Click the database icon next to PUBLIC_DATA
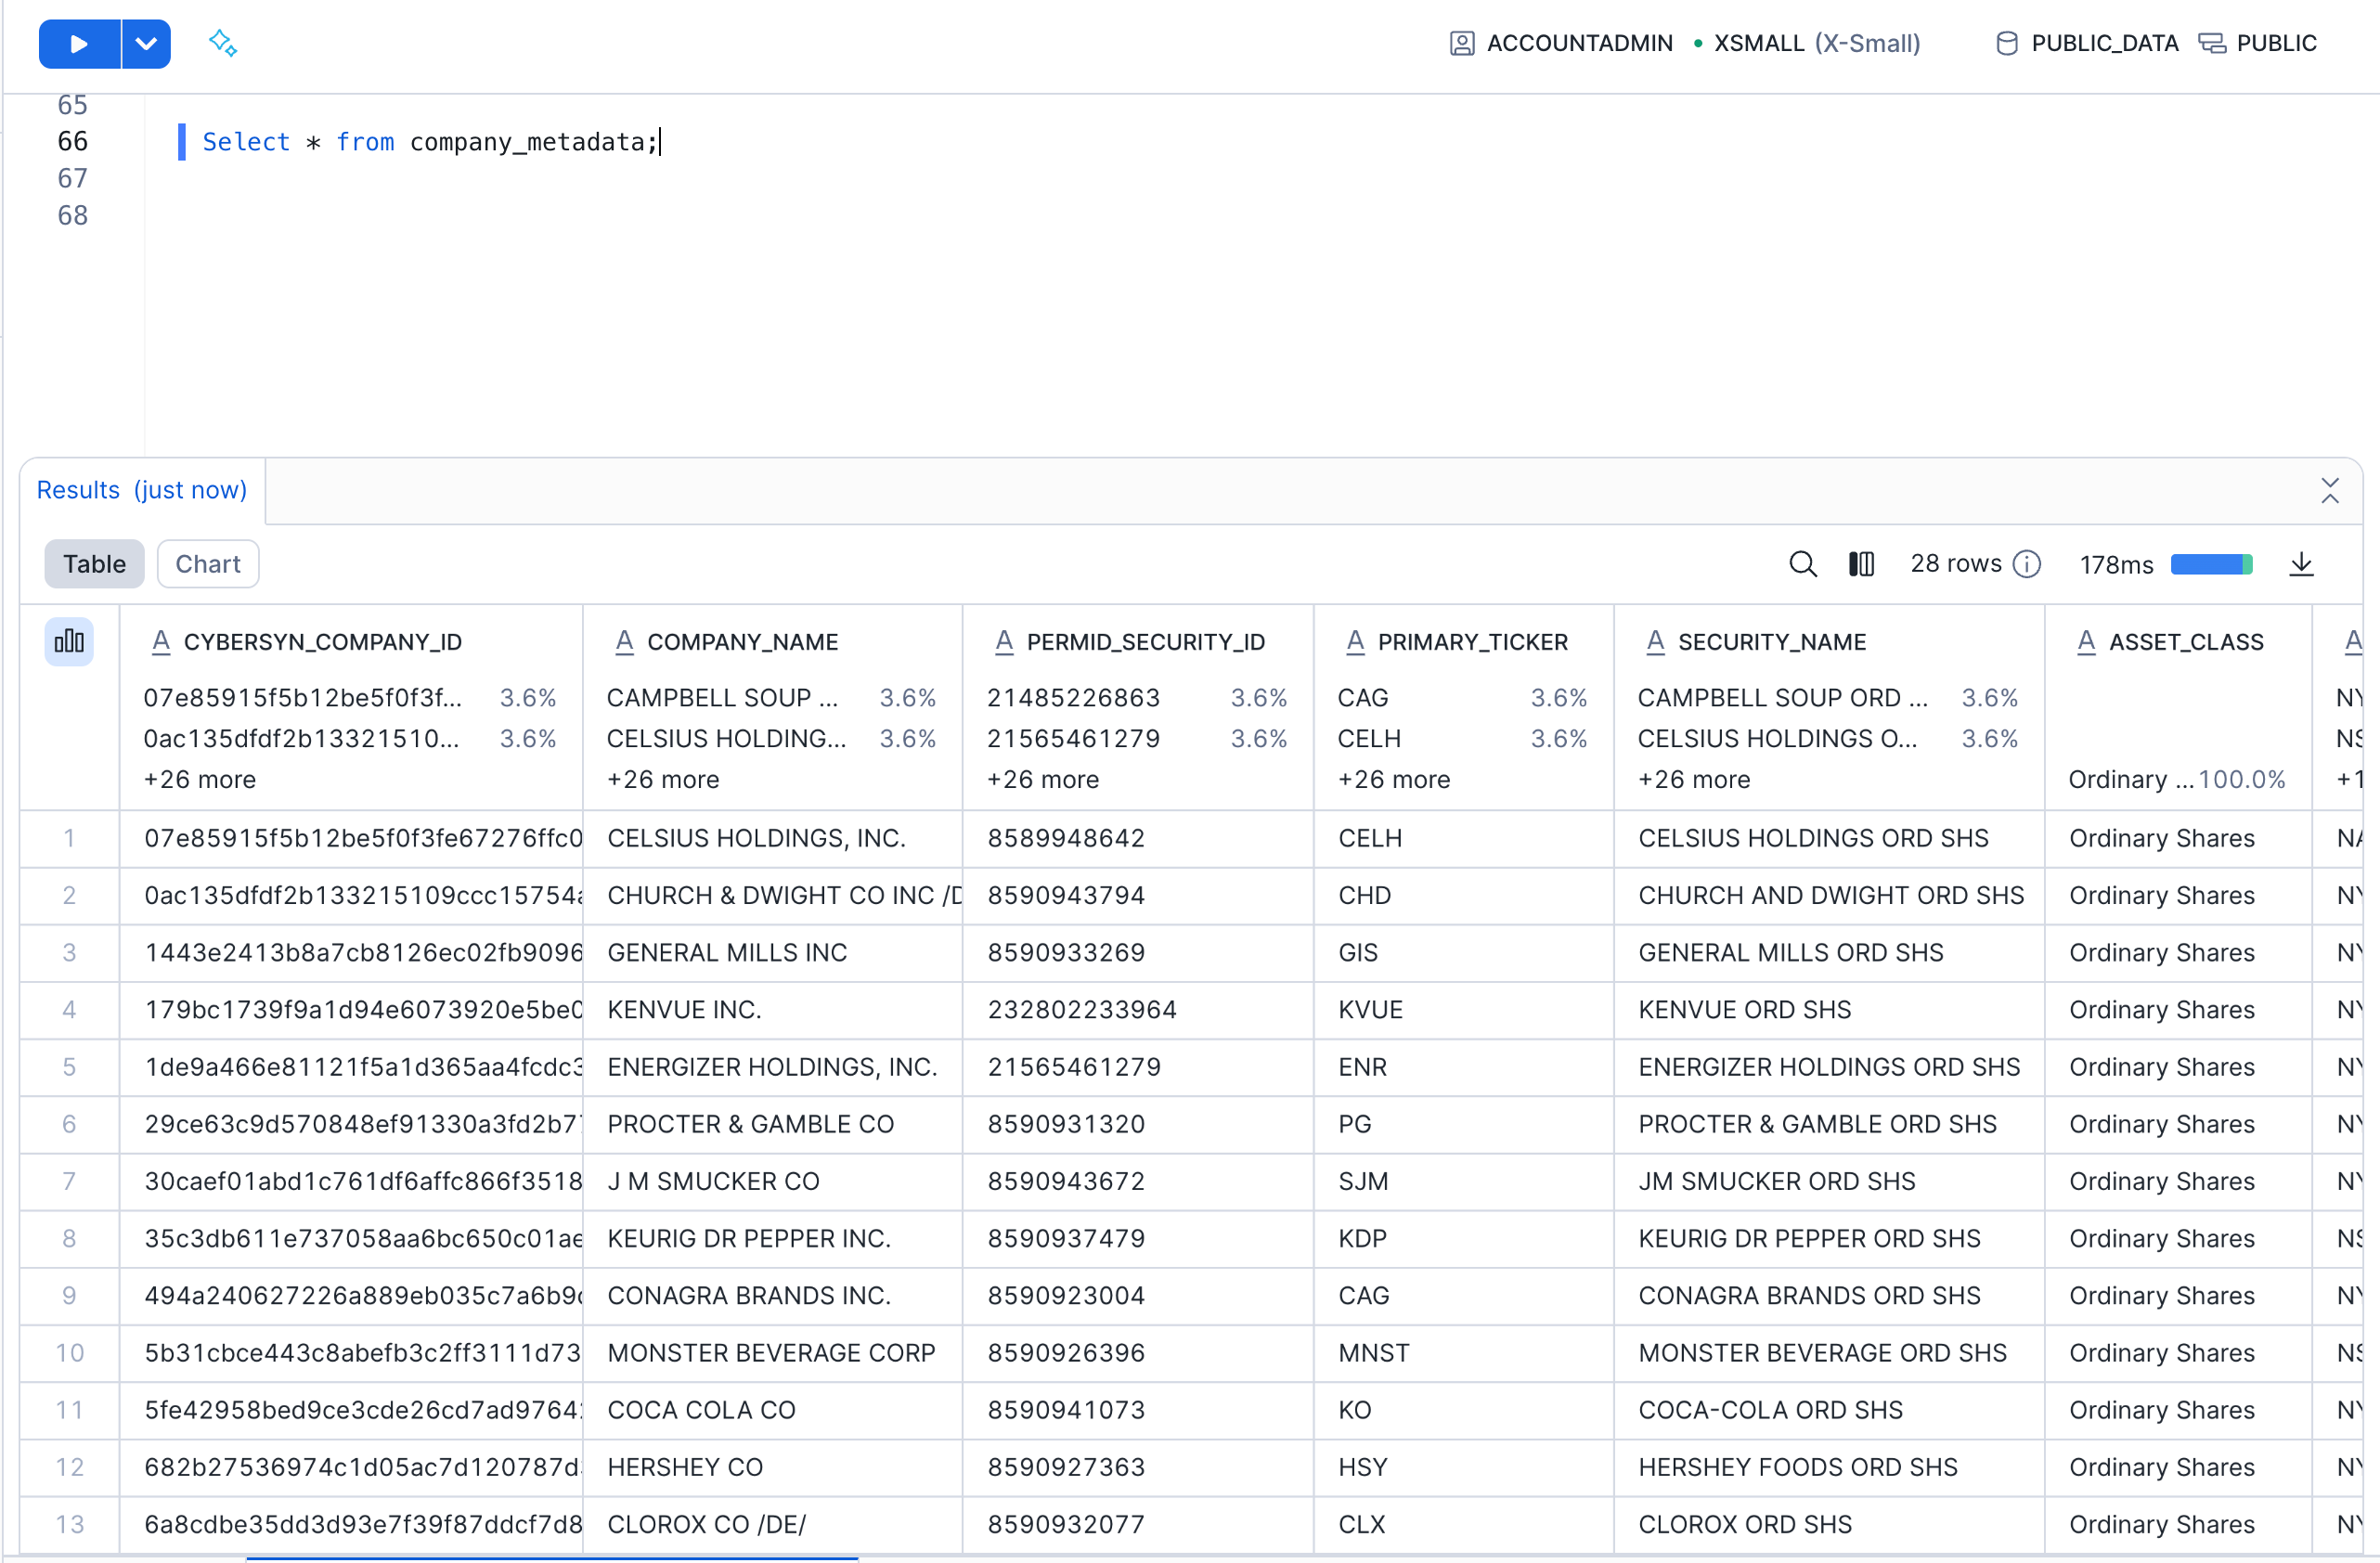The image size is (2380, 1563). [2007, 43]
